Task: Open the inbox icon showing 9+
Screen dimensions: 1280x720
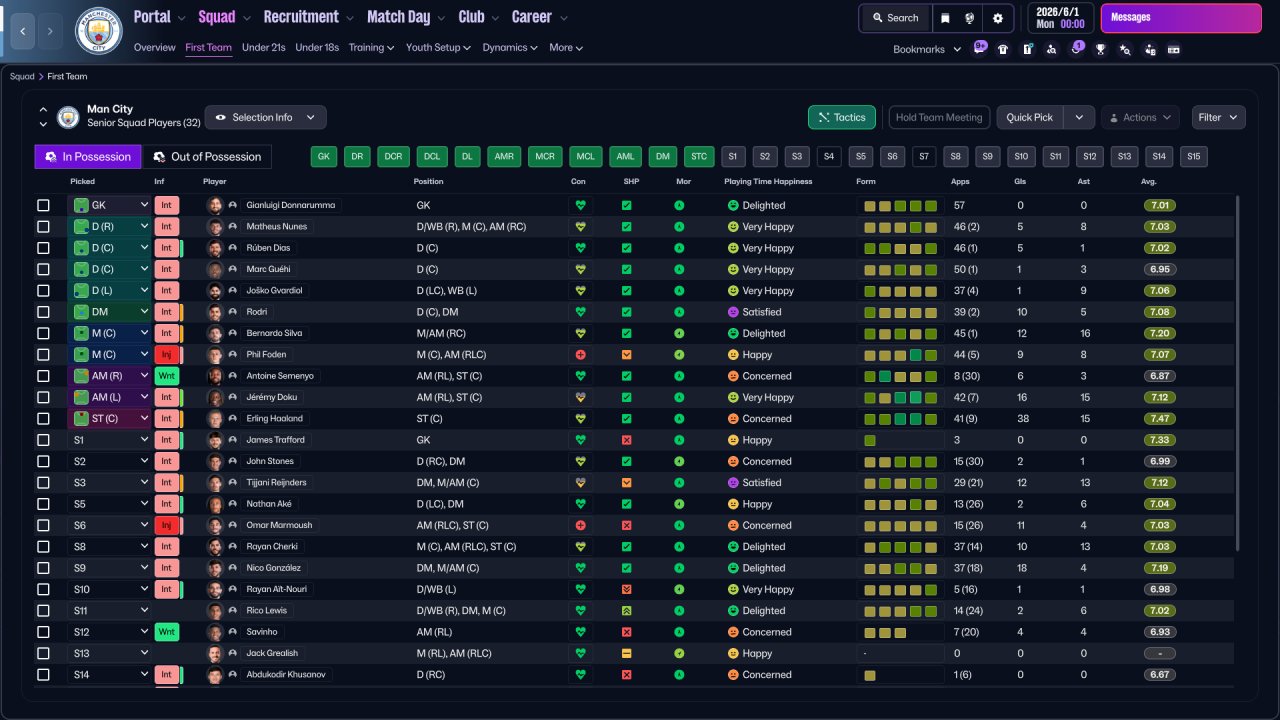Action: coord(979,48)
